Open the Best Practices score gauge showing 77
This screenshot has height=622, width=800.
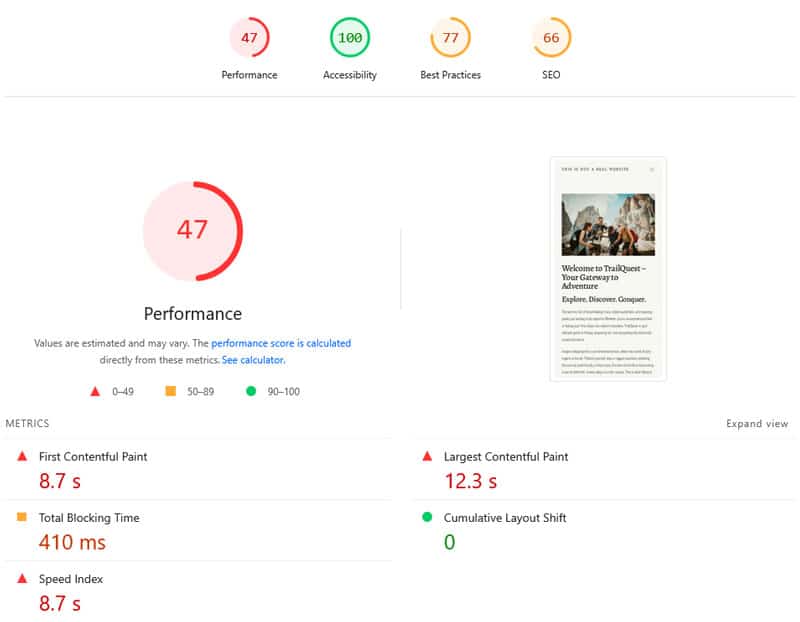450,38
